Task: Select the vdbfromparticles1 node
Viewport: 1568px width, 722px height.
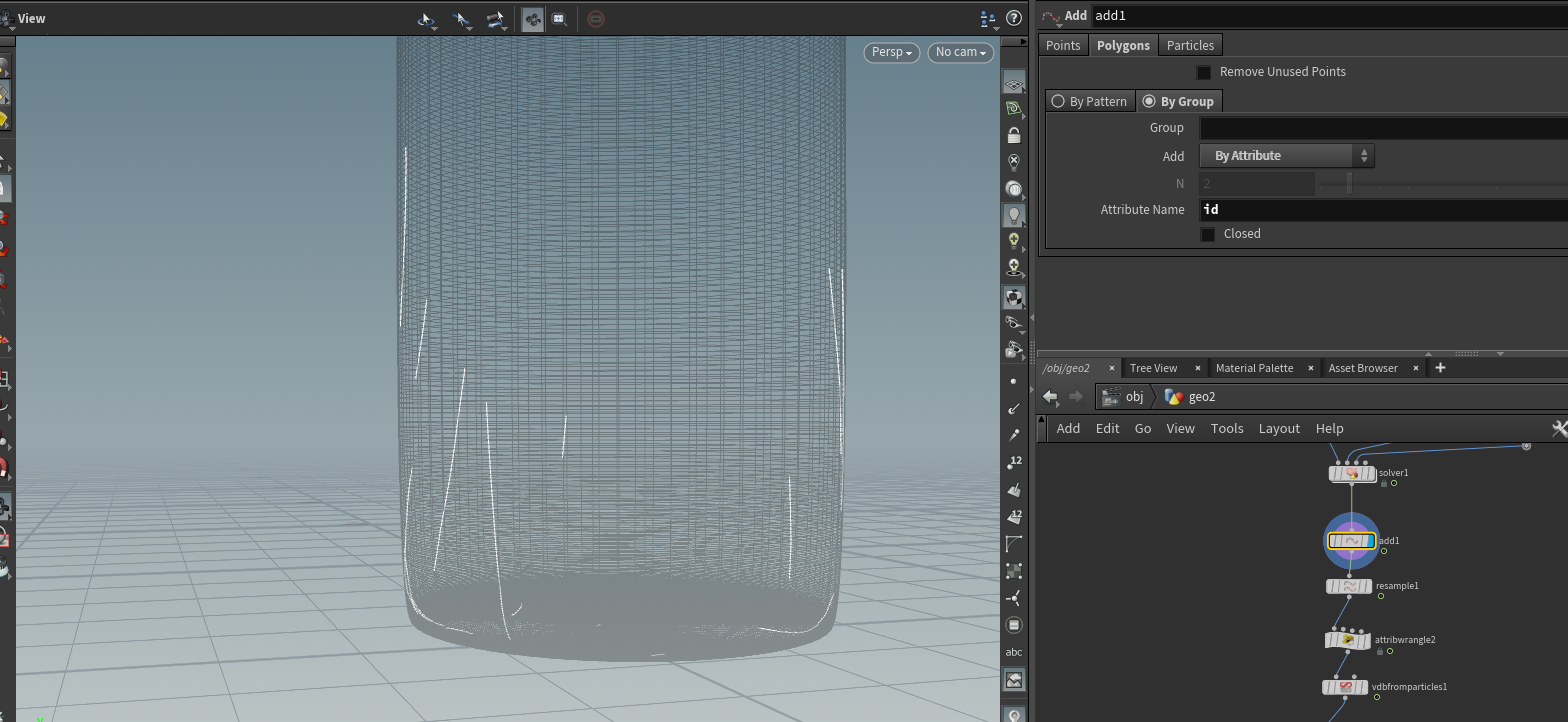Action: [1345, 687]
